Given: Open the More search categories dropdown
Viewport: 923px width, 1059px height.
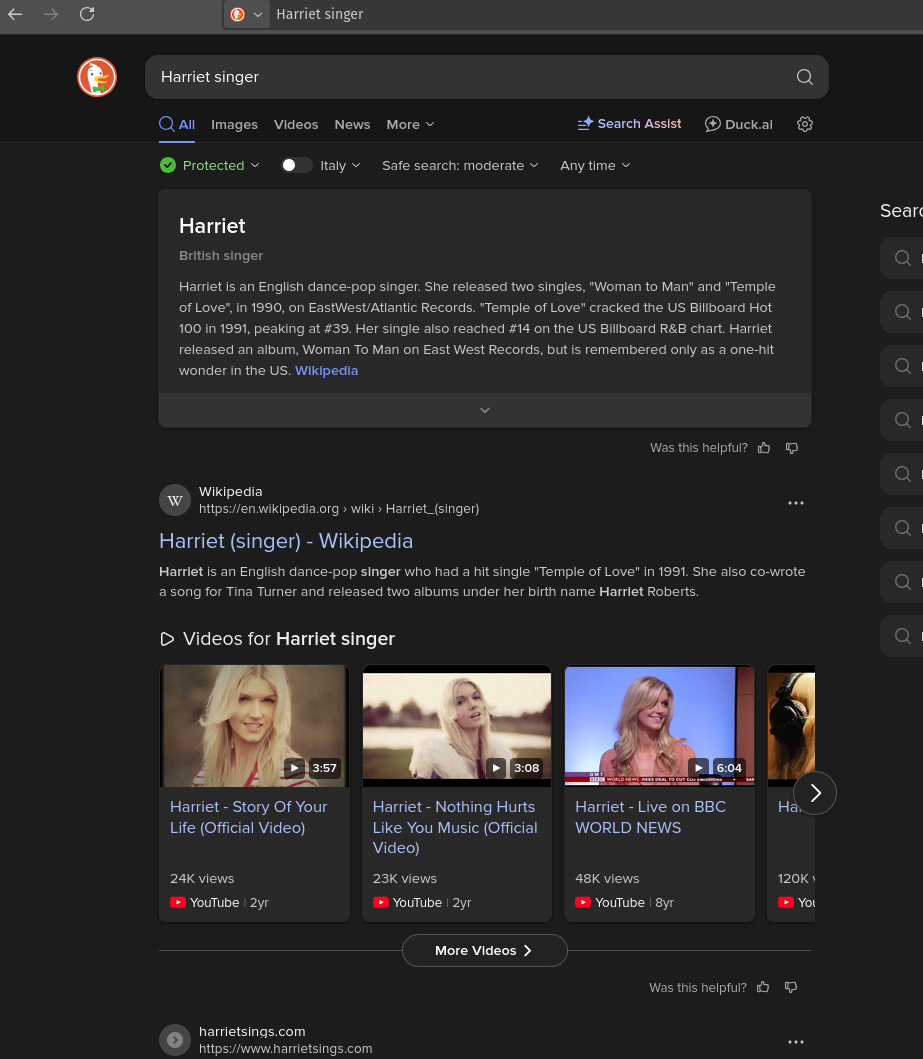Looking at the screenshot, I should (x=410, y=124).
